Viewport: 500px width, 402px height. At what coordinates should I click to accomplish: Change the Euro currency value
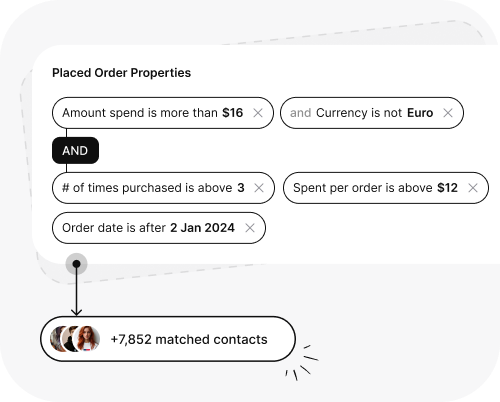(420, 113)
